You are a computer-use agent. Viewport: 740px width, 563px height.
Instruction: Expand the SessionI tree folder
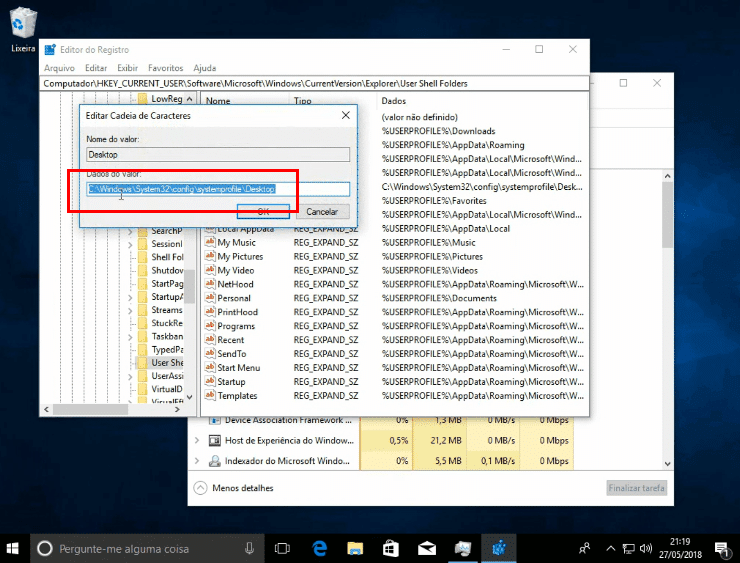point(130,244)
